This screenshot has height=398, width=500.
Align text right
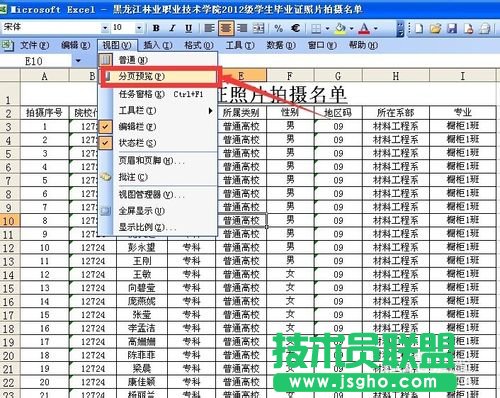242,28
